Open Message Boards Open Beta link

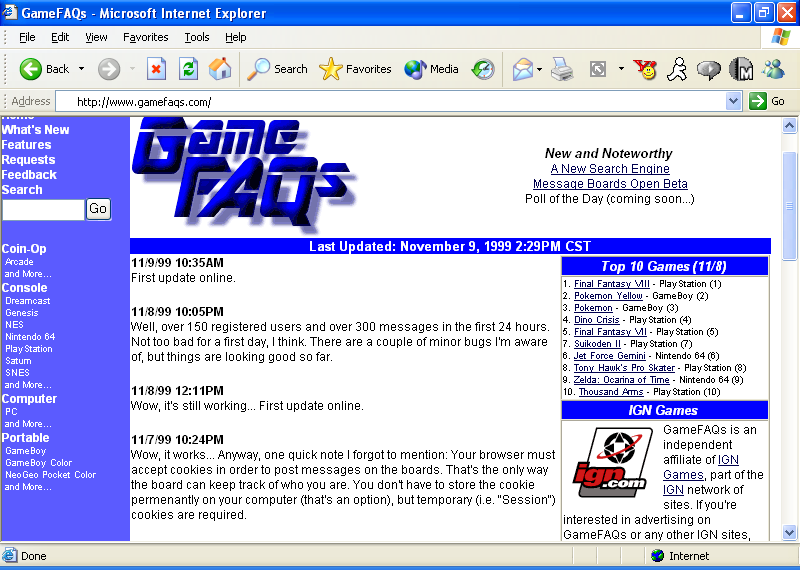click(610, 184)
